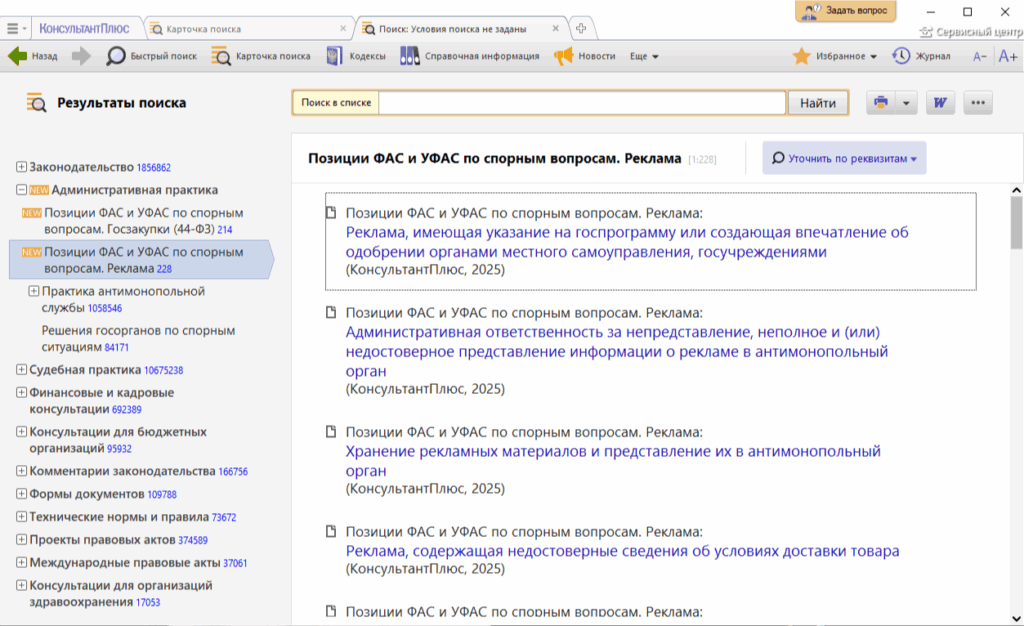Expand Консультации для бюджетных организаций node
The height and width of the screenshot is (626, 1024).
pyautogui.click(x=21, y=431)
